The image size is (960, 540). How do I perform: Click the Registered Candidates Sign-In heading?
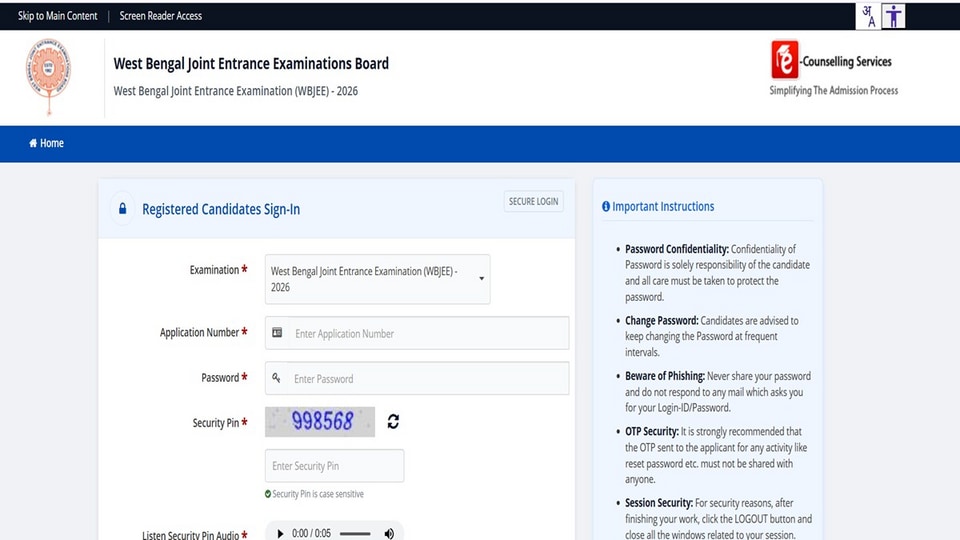221,209
